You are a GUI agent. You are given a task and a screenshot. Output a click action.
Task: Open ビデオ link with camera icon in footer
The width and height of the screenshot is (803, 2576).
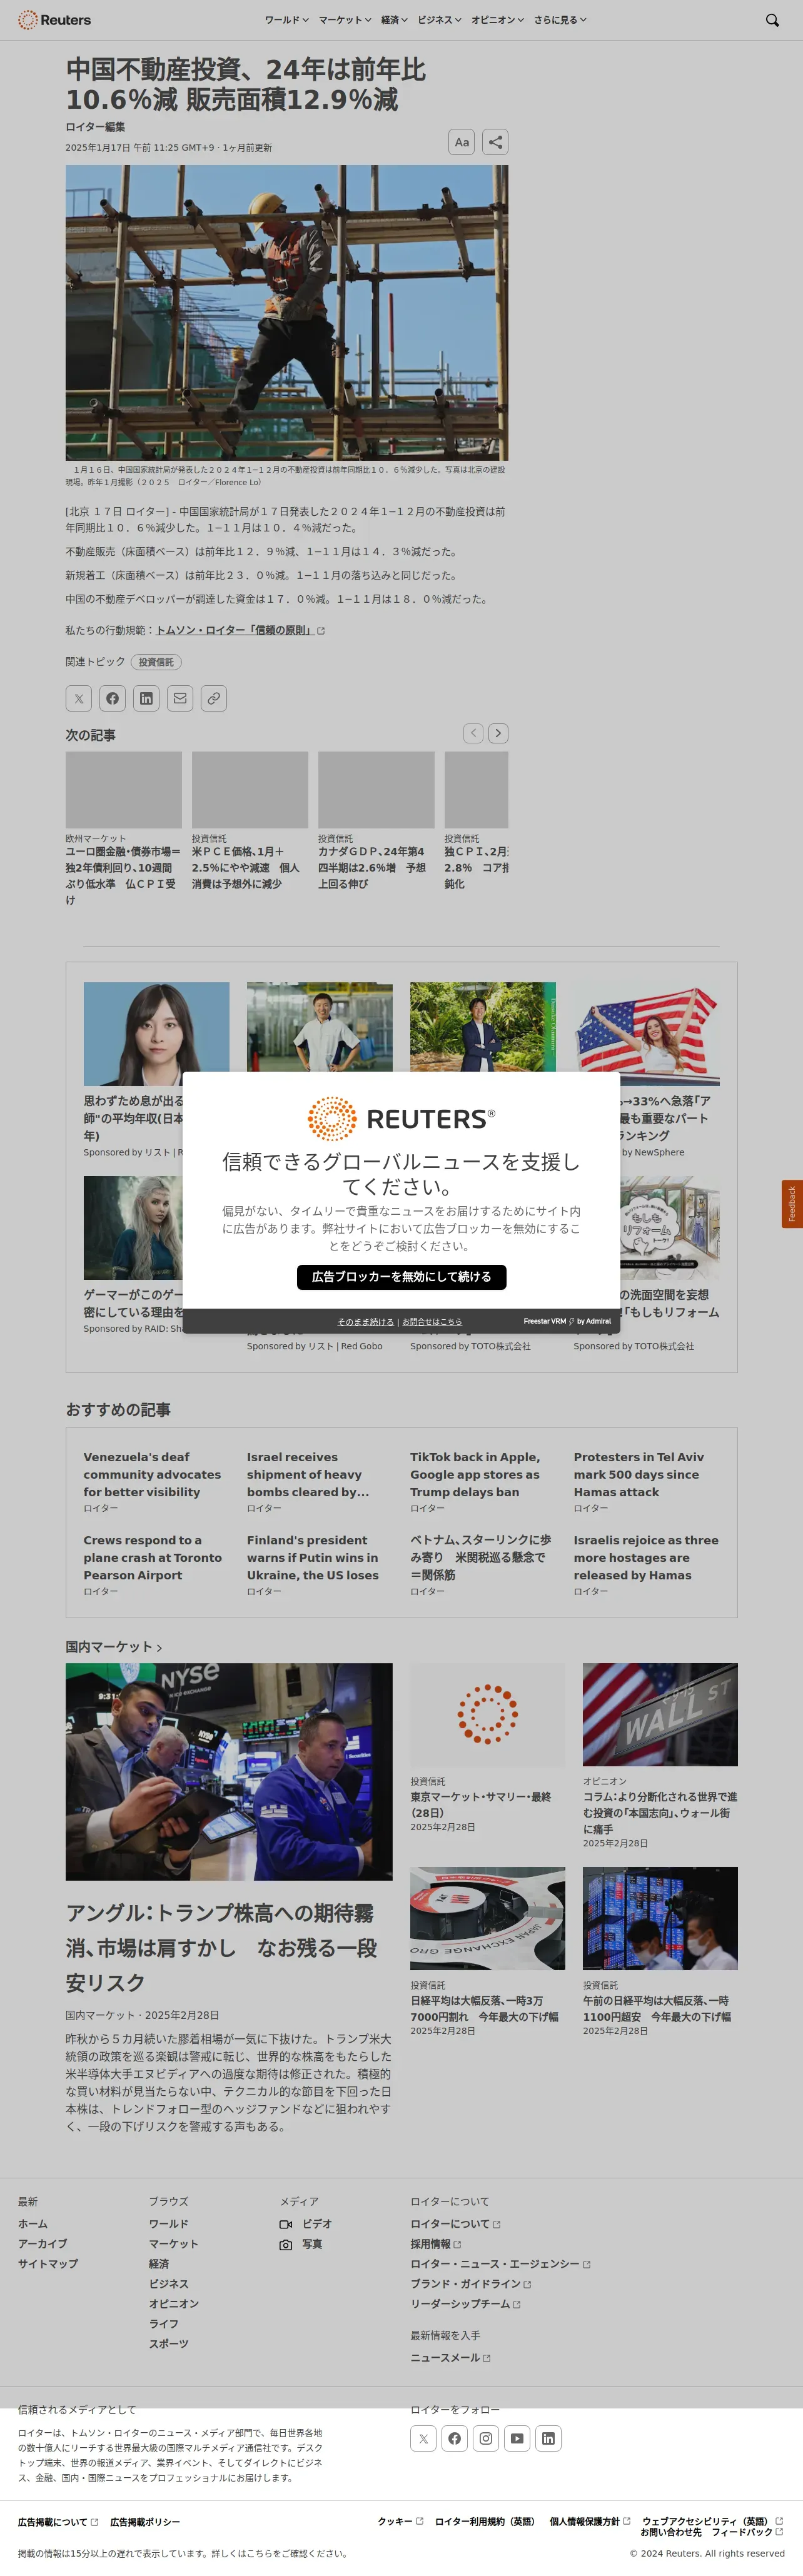(x=306, y=2224)
